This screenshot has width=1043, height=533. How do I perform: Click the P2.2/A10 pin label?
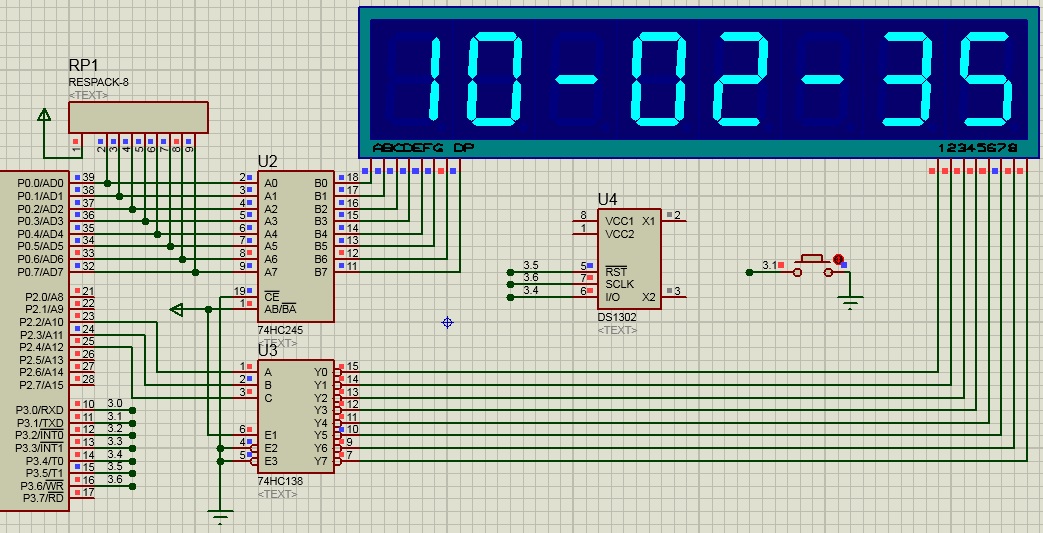coord(42,322)
